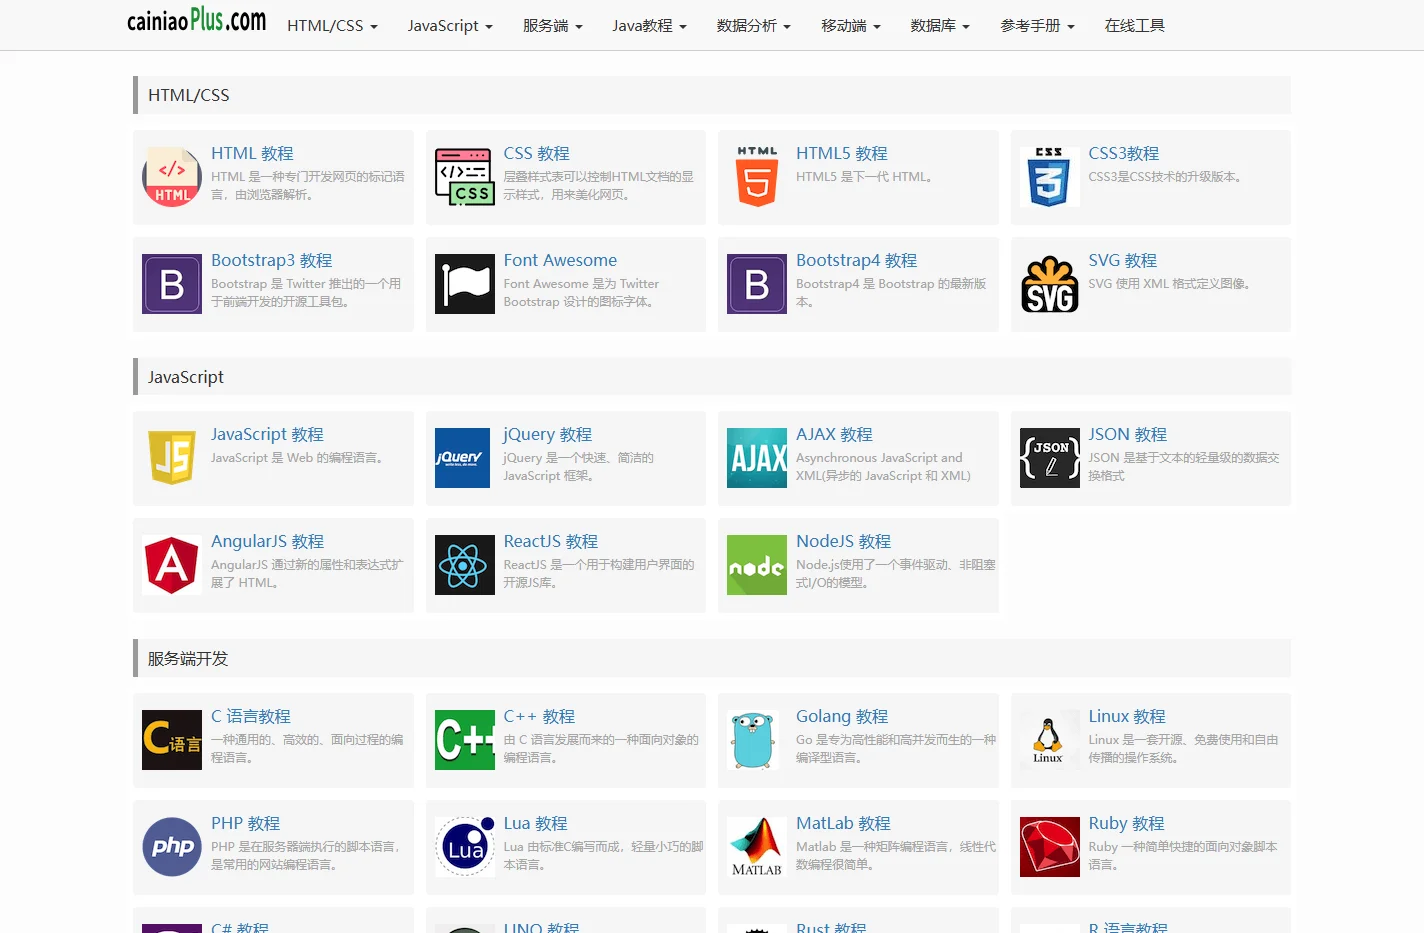Open the Bootstrap4 purple B icon
This screenshot has height=933, width=1424.
[x=757, y=284]
